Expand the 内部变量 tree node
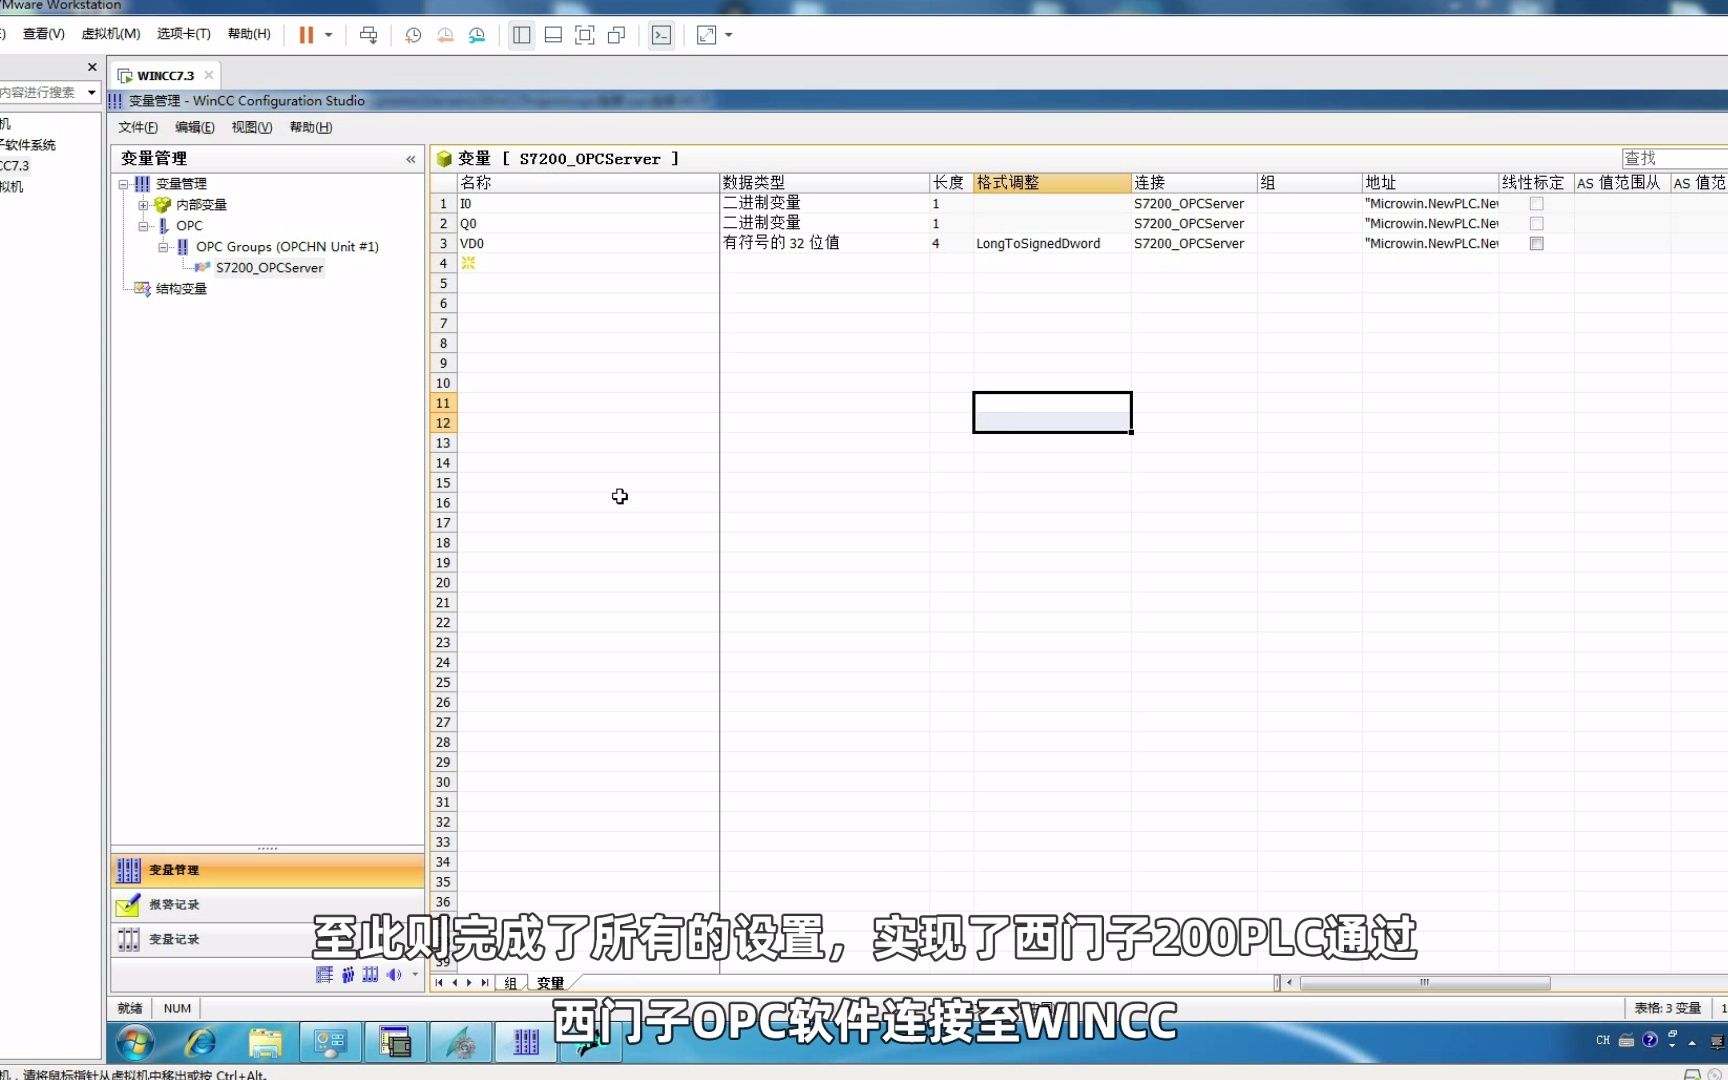This screenshot has width=1728, height=1080. click(144, 204)
